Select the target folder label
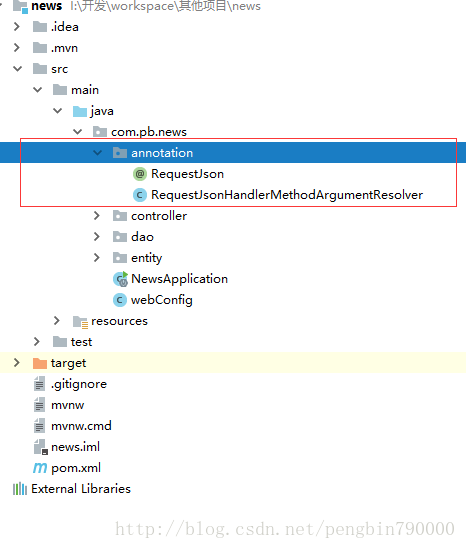The width and height of the screenshot is (466, 549). [69, 363]
